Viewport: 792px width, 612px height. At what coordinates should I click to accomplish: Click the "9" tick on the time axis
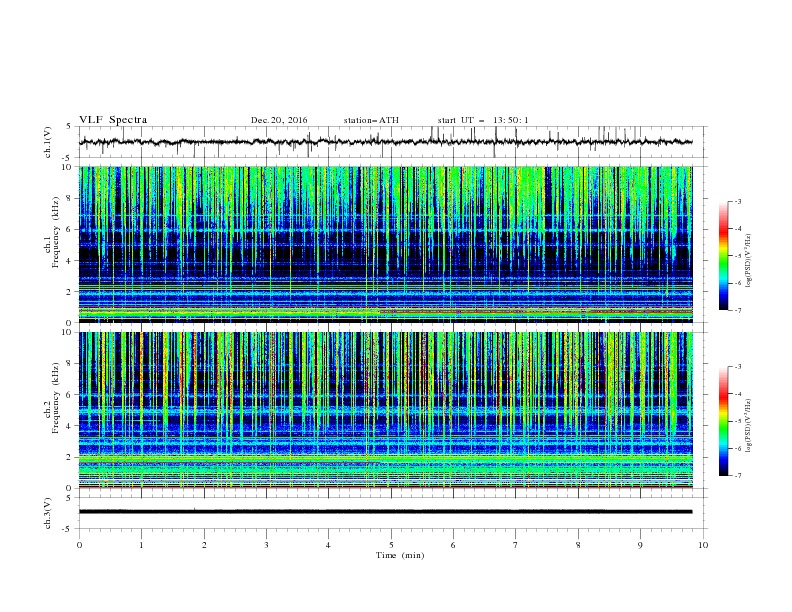click(640, 545)
